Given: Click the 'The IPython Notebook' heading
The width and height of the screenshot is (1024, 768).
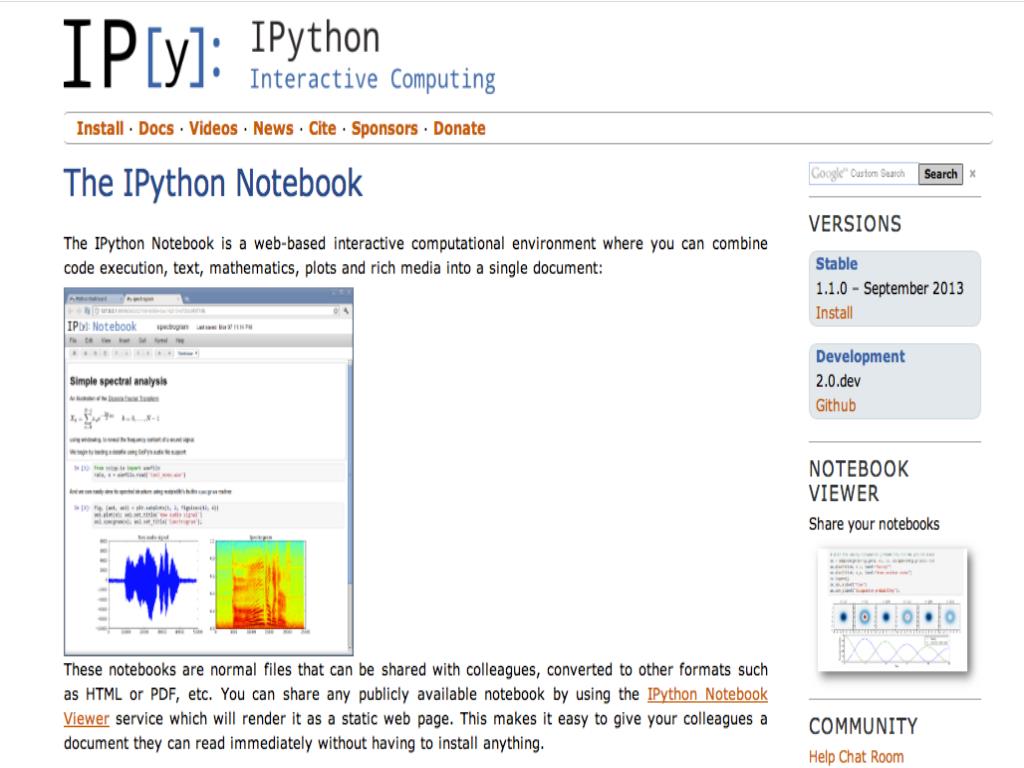Looking at the screenshot, I should (x=213, y=183).
